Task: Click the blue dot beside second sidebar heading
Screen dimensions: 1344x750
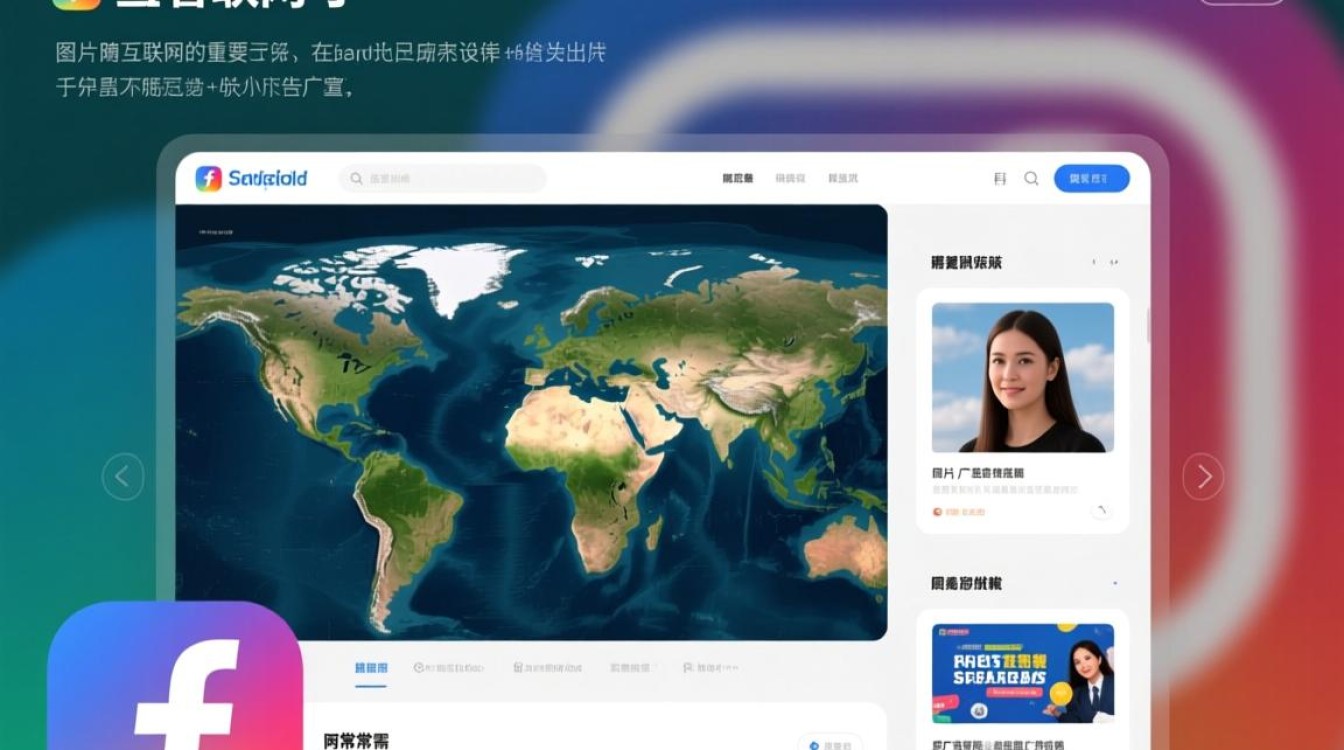Action: click(x=1114, y=583)
